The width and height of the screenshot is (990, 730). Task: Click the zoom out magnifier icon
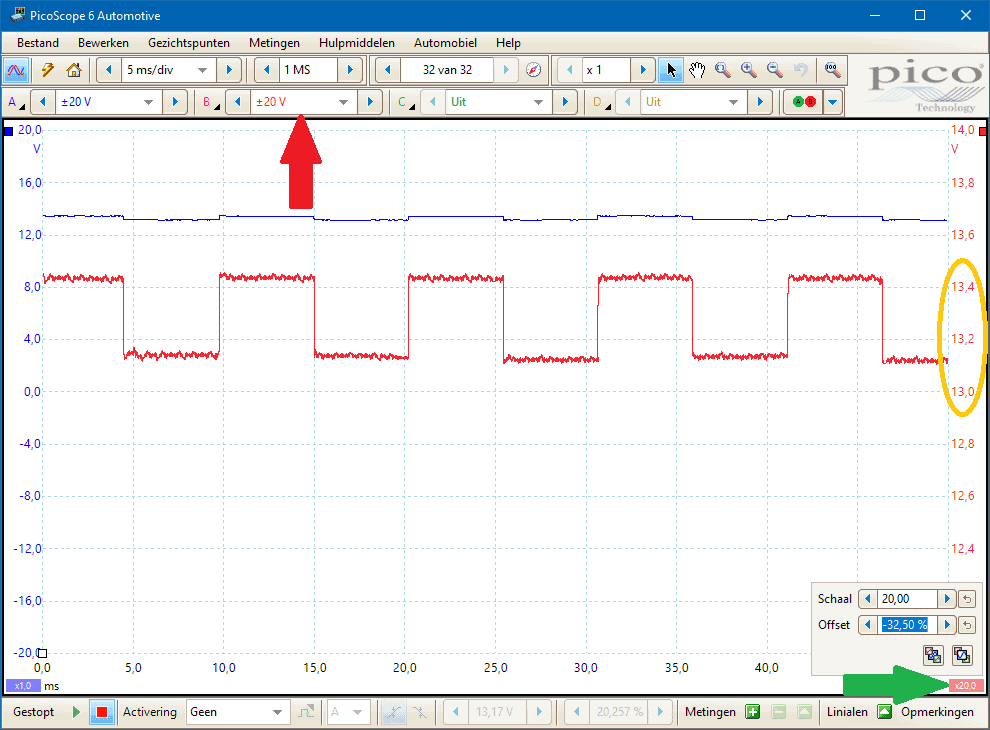pyautogui.click(x=774, y=70)
